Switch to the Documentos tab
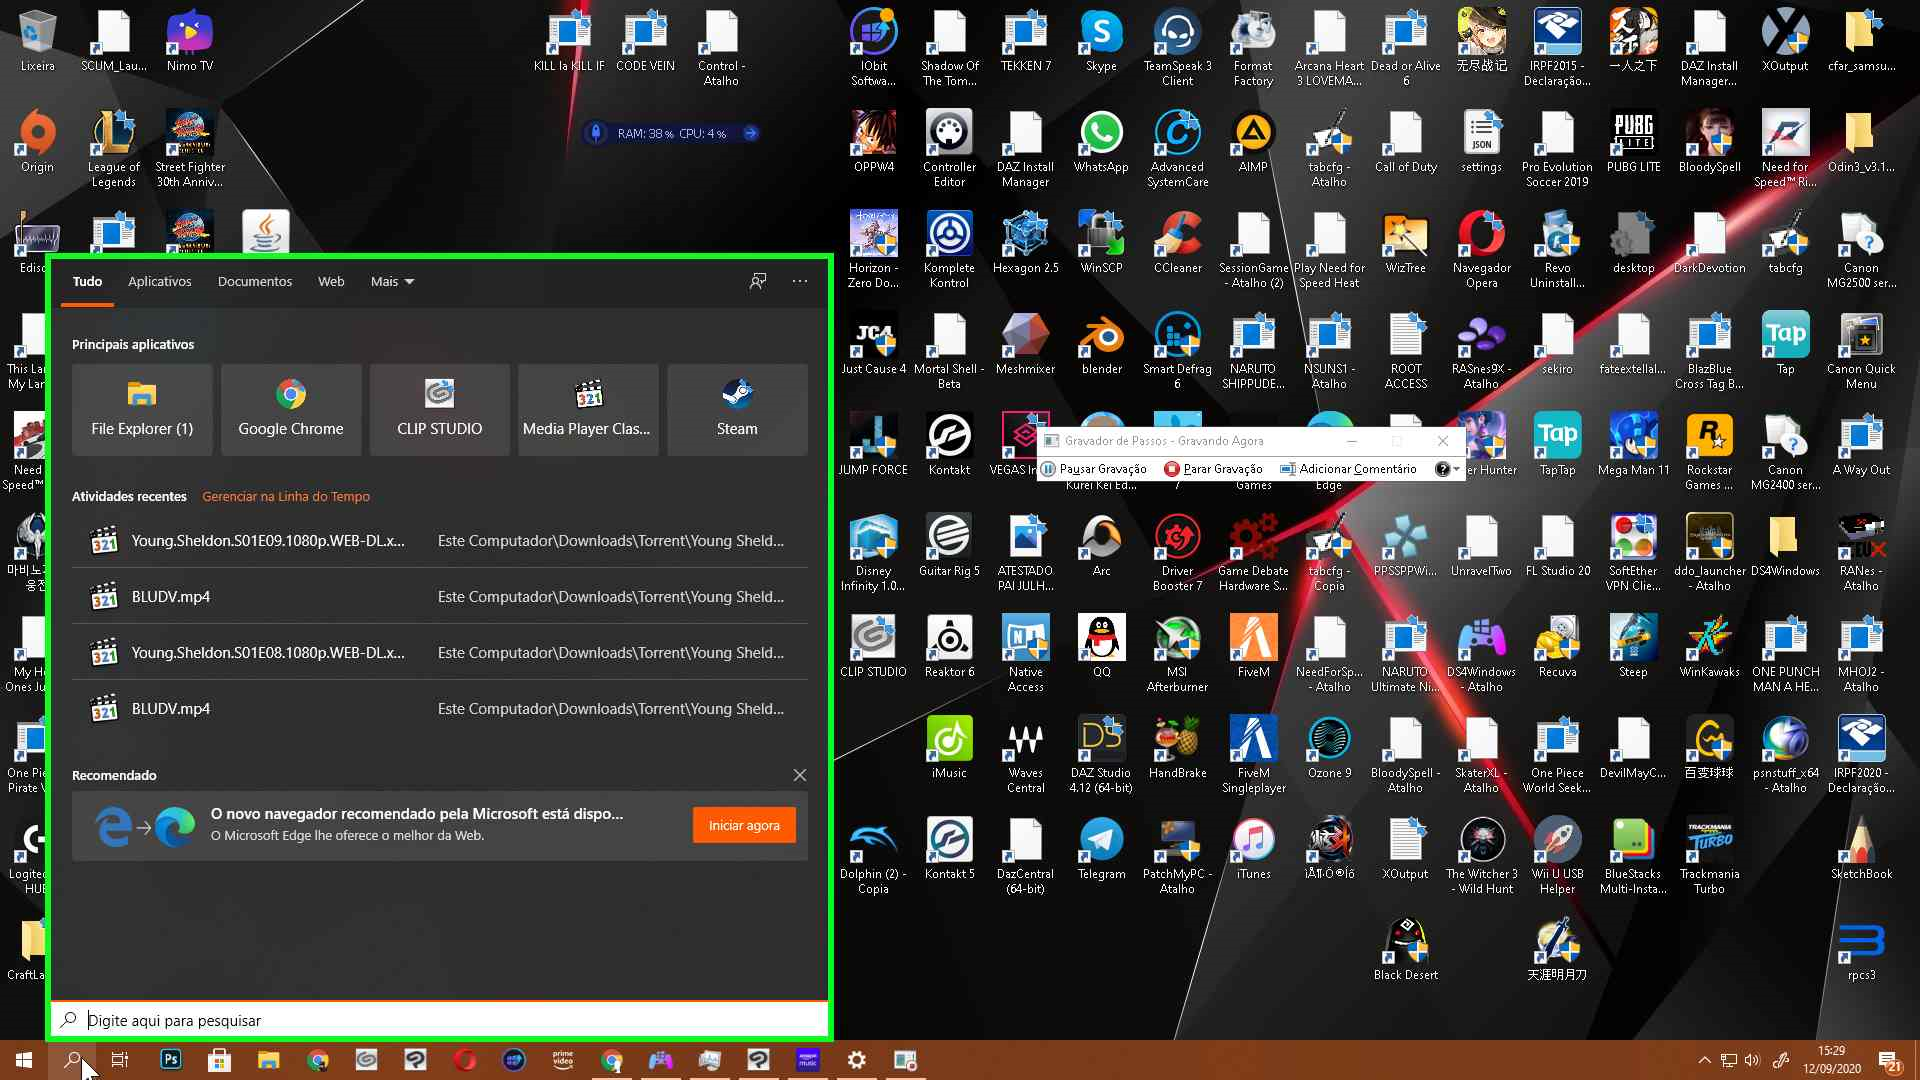Image resolution: width=1920 pixels, height=1080 pixels. (255, 281)
